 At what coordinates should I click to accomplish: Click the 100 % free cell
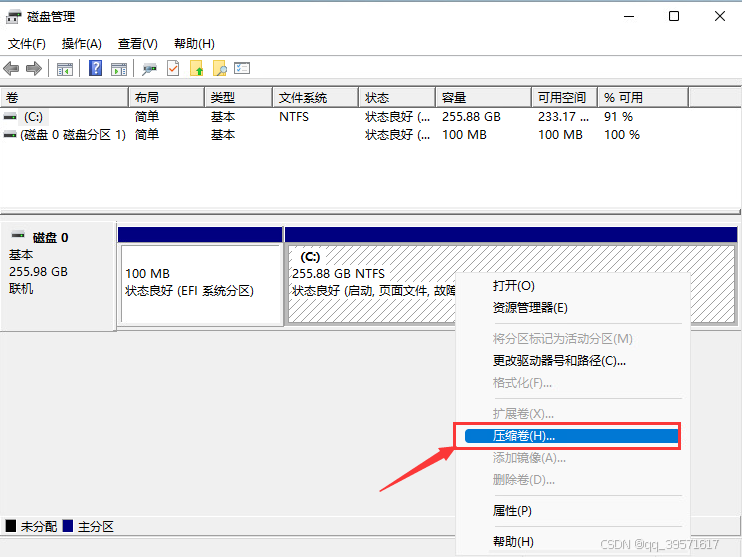(x=622, y=135)
